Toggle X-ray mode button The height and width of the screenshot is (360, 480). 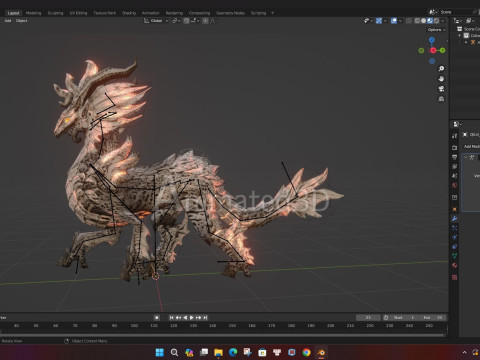(409, 21)
